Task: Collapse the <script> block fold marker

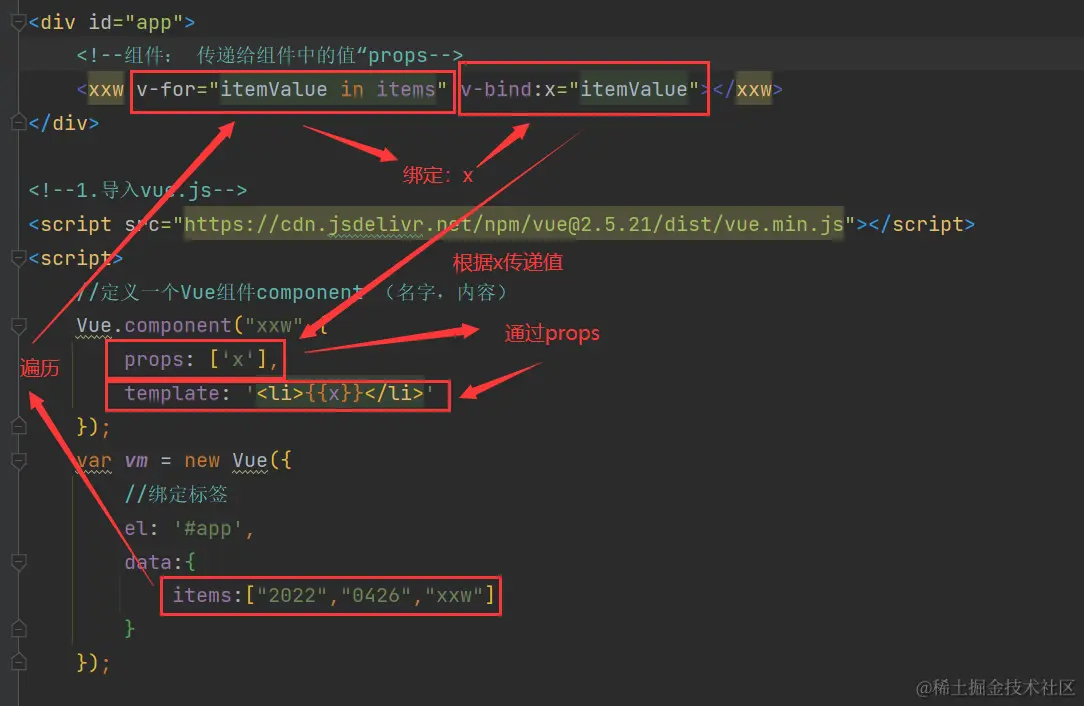Action: click(19, 259)
